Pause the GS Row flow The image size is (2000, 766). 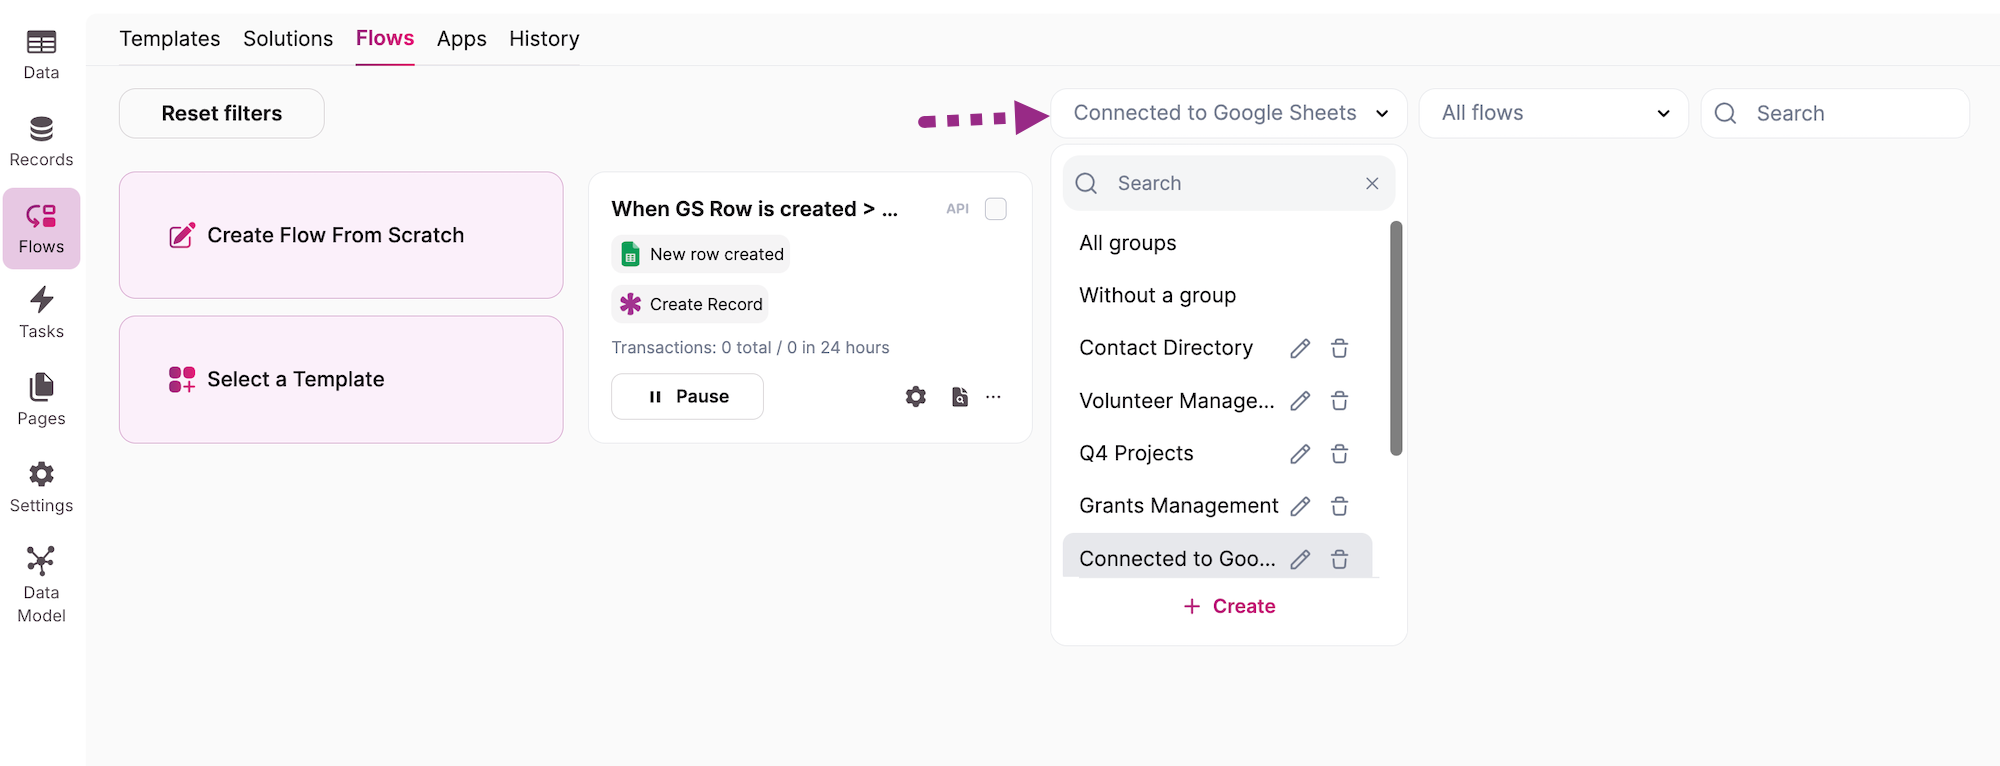click(687, 397)
